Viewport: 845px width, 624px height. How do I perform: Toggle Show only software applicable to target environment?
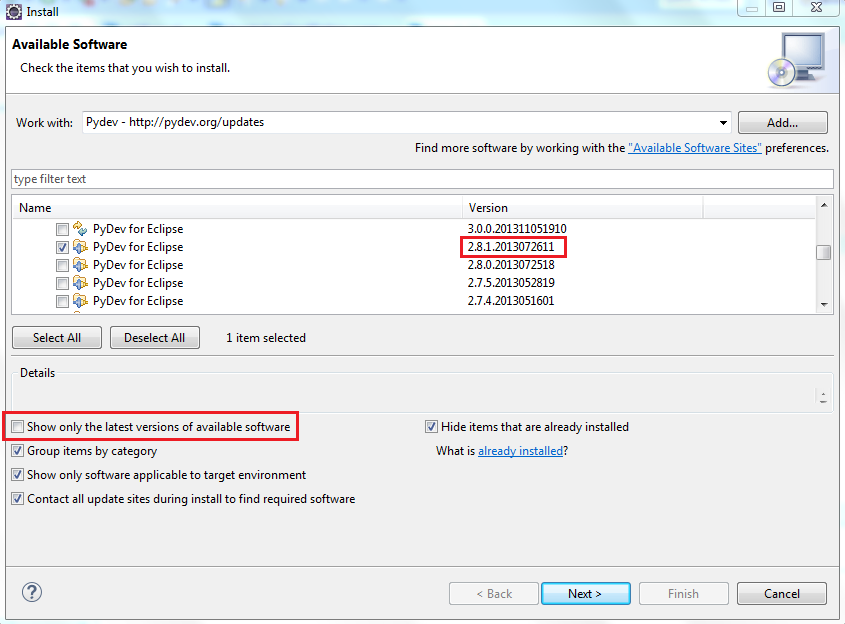pos(18,475)
